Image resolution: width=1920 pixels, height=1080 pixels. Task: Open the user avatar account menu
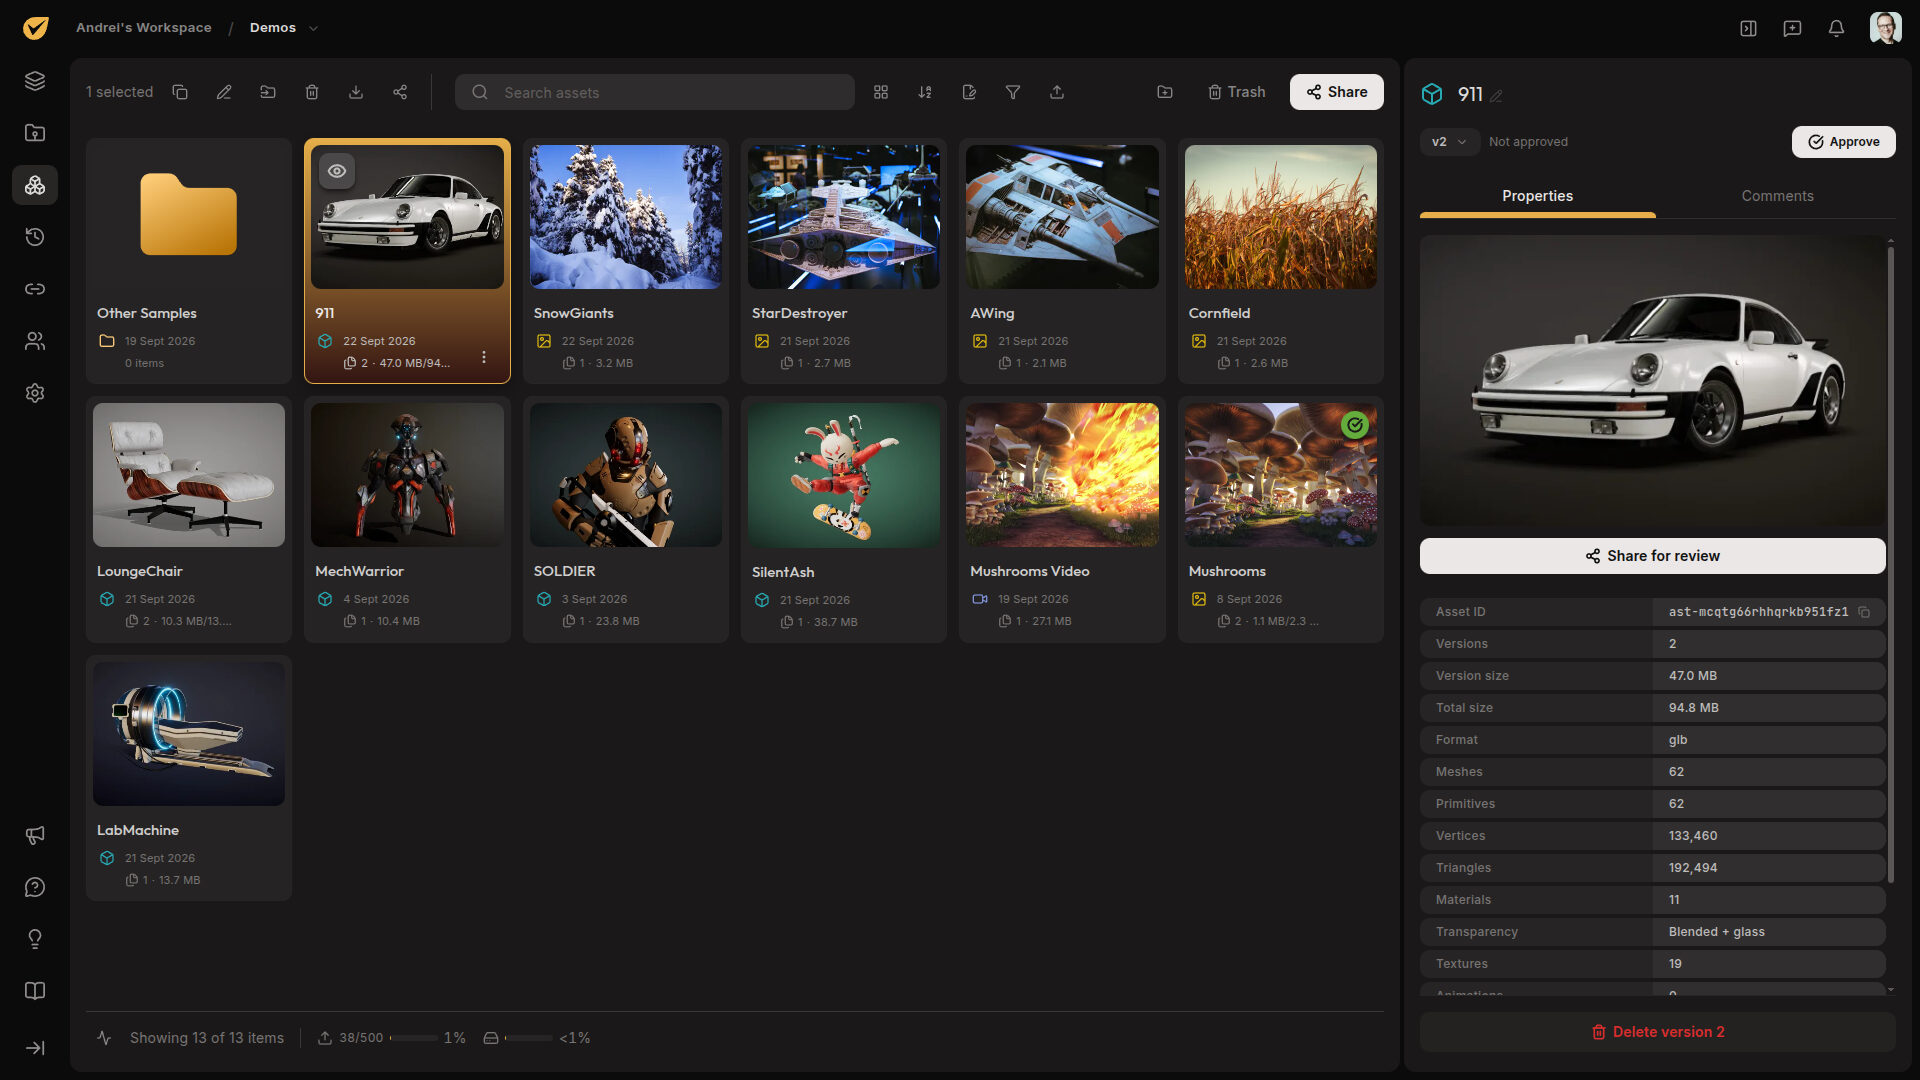[x=1885, y=28]
